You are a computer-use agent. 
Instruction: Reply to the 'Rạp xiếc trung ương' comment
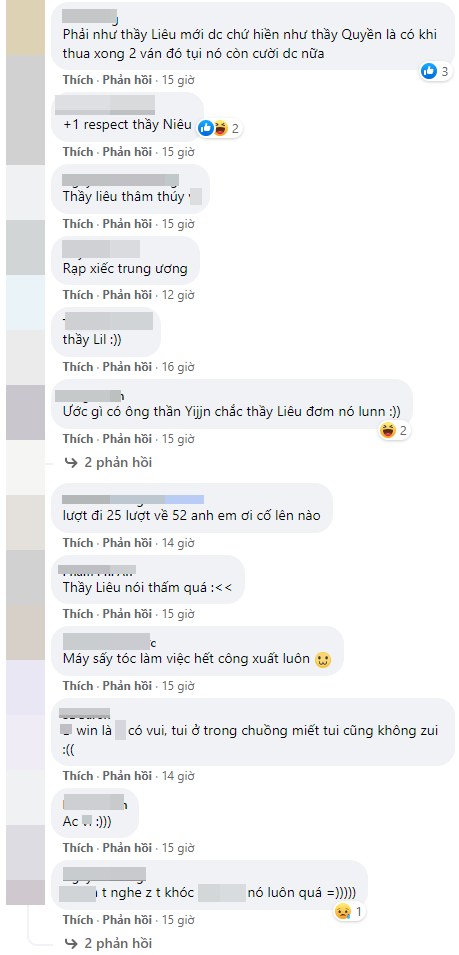click(x=127, y=295)
